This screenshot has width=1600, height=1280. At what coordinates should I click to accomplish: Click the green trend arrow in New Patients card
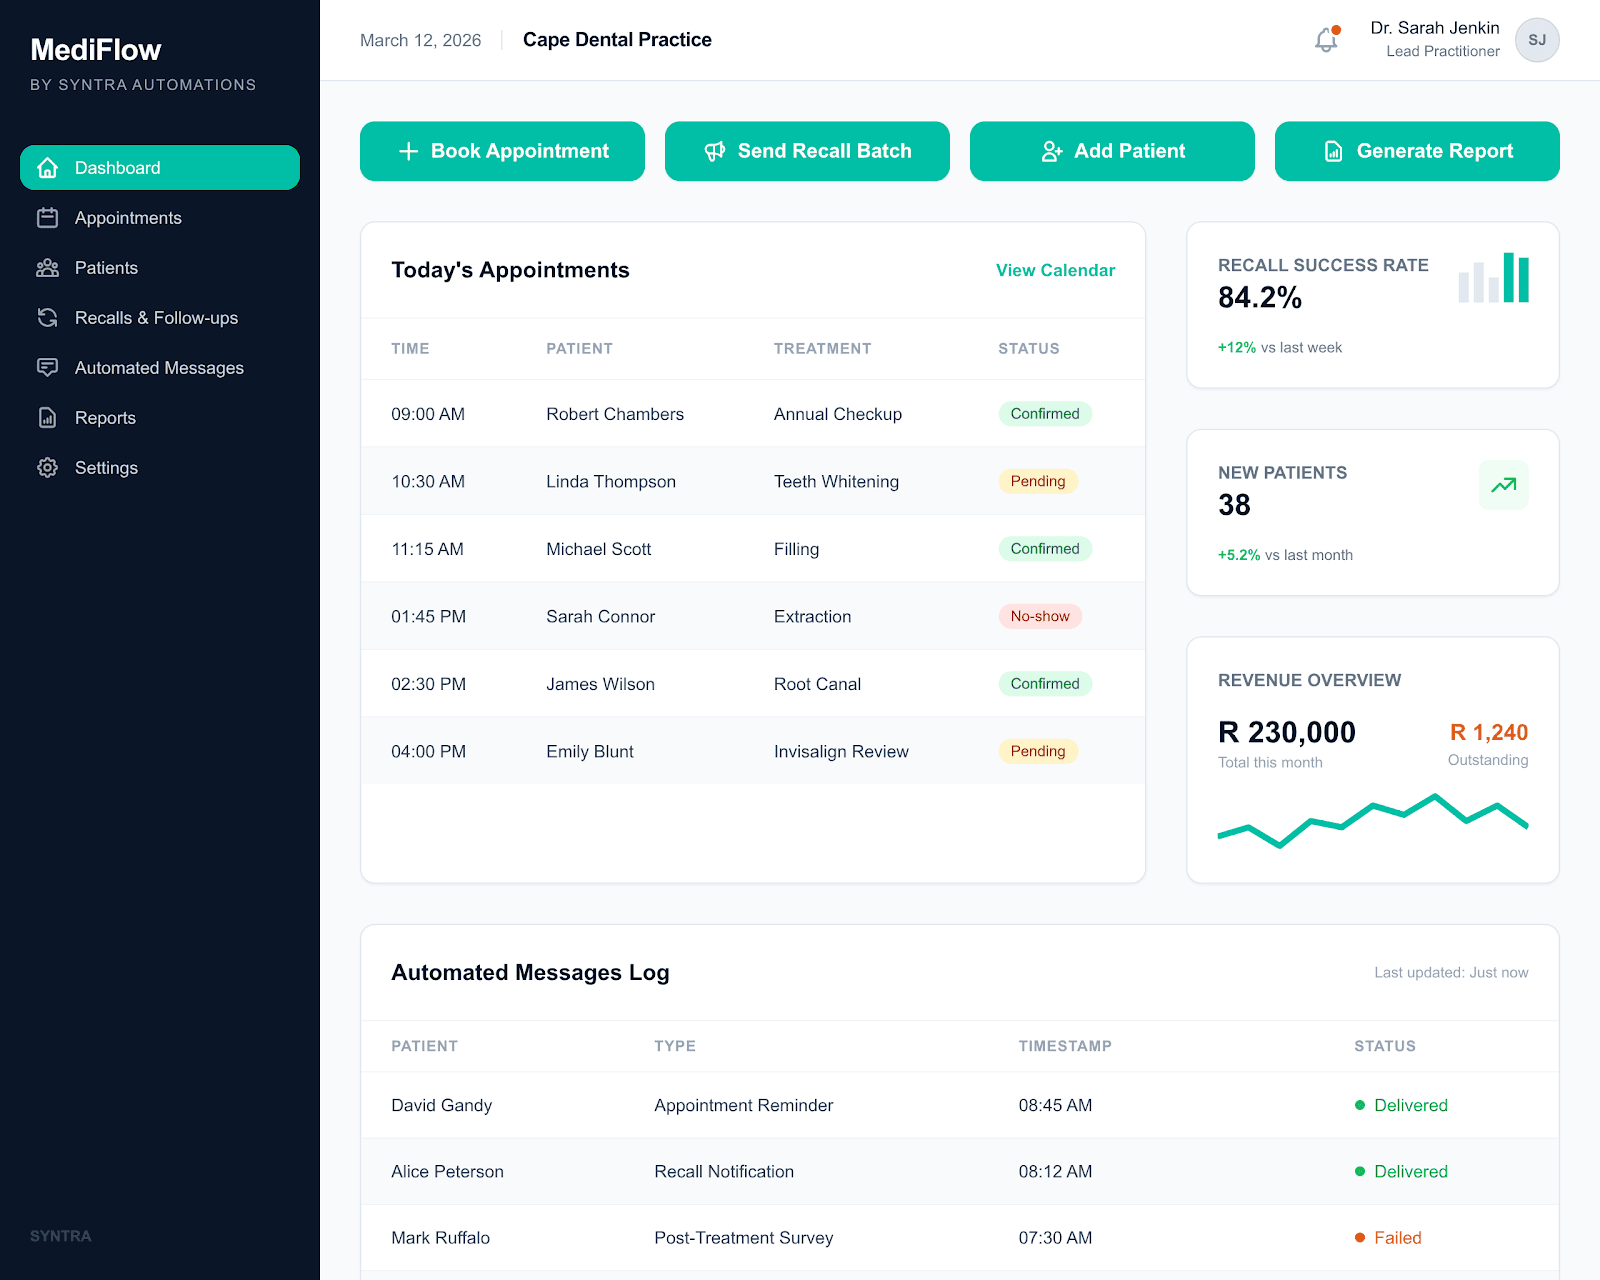tap(1503, 484)
